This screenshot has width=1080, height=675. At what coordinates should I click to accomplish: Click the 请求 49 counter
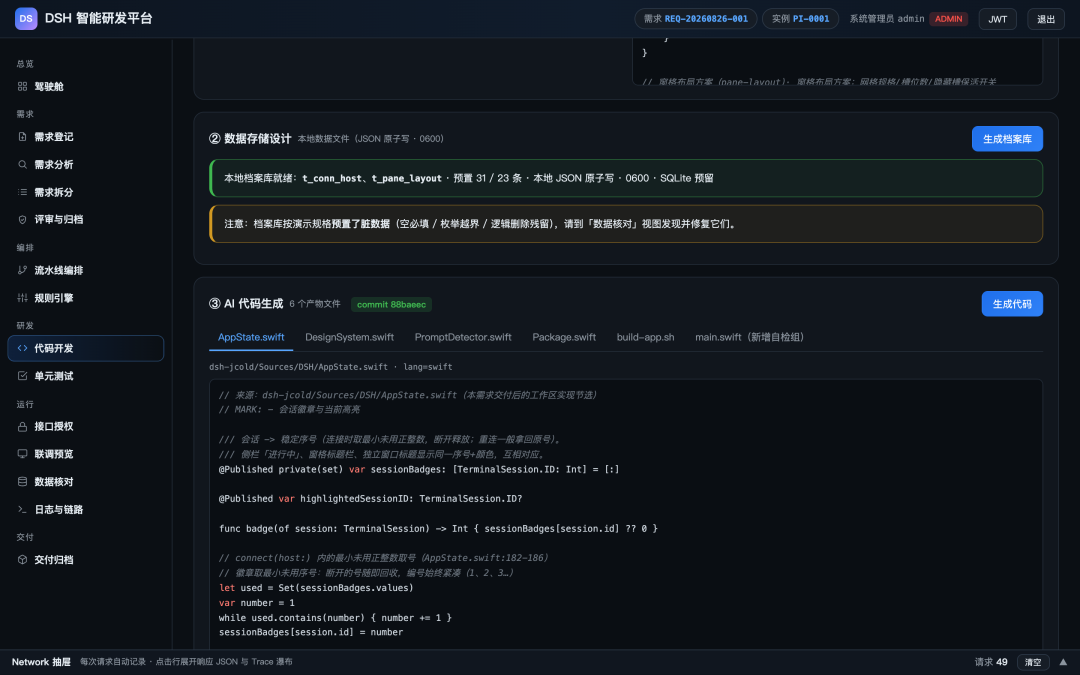coord(991,662)
